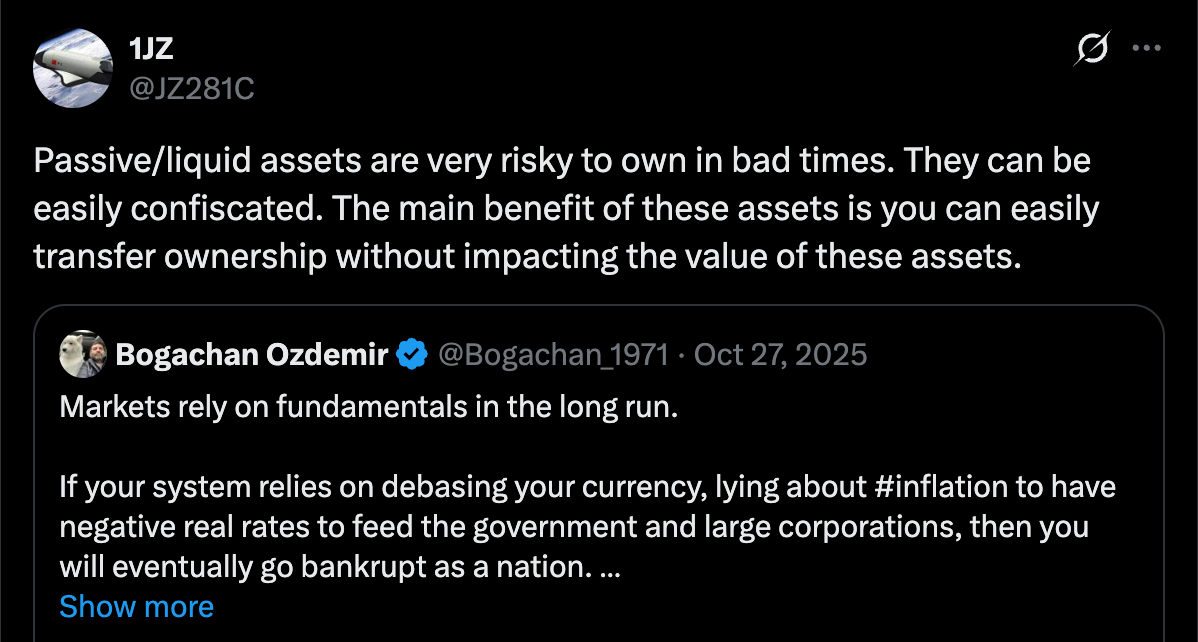The height and width of the screenshot is (642, 1198).
Task: Click Bogachan Ozdemir's small avatar
Action: click(83, 354)
